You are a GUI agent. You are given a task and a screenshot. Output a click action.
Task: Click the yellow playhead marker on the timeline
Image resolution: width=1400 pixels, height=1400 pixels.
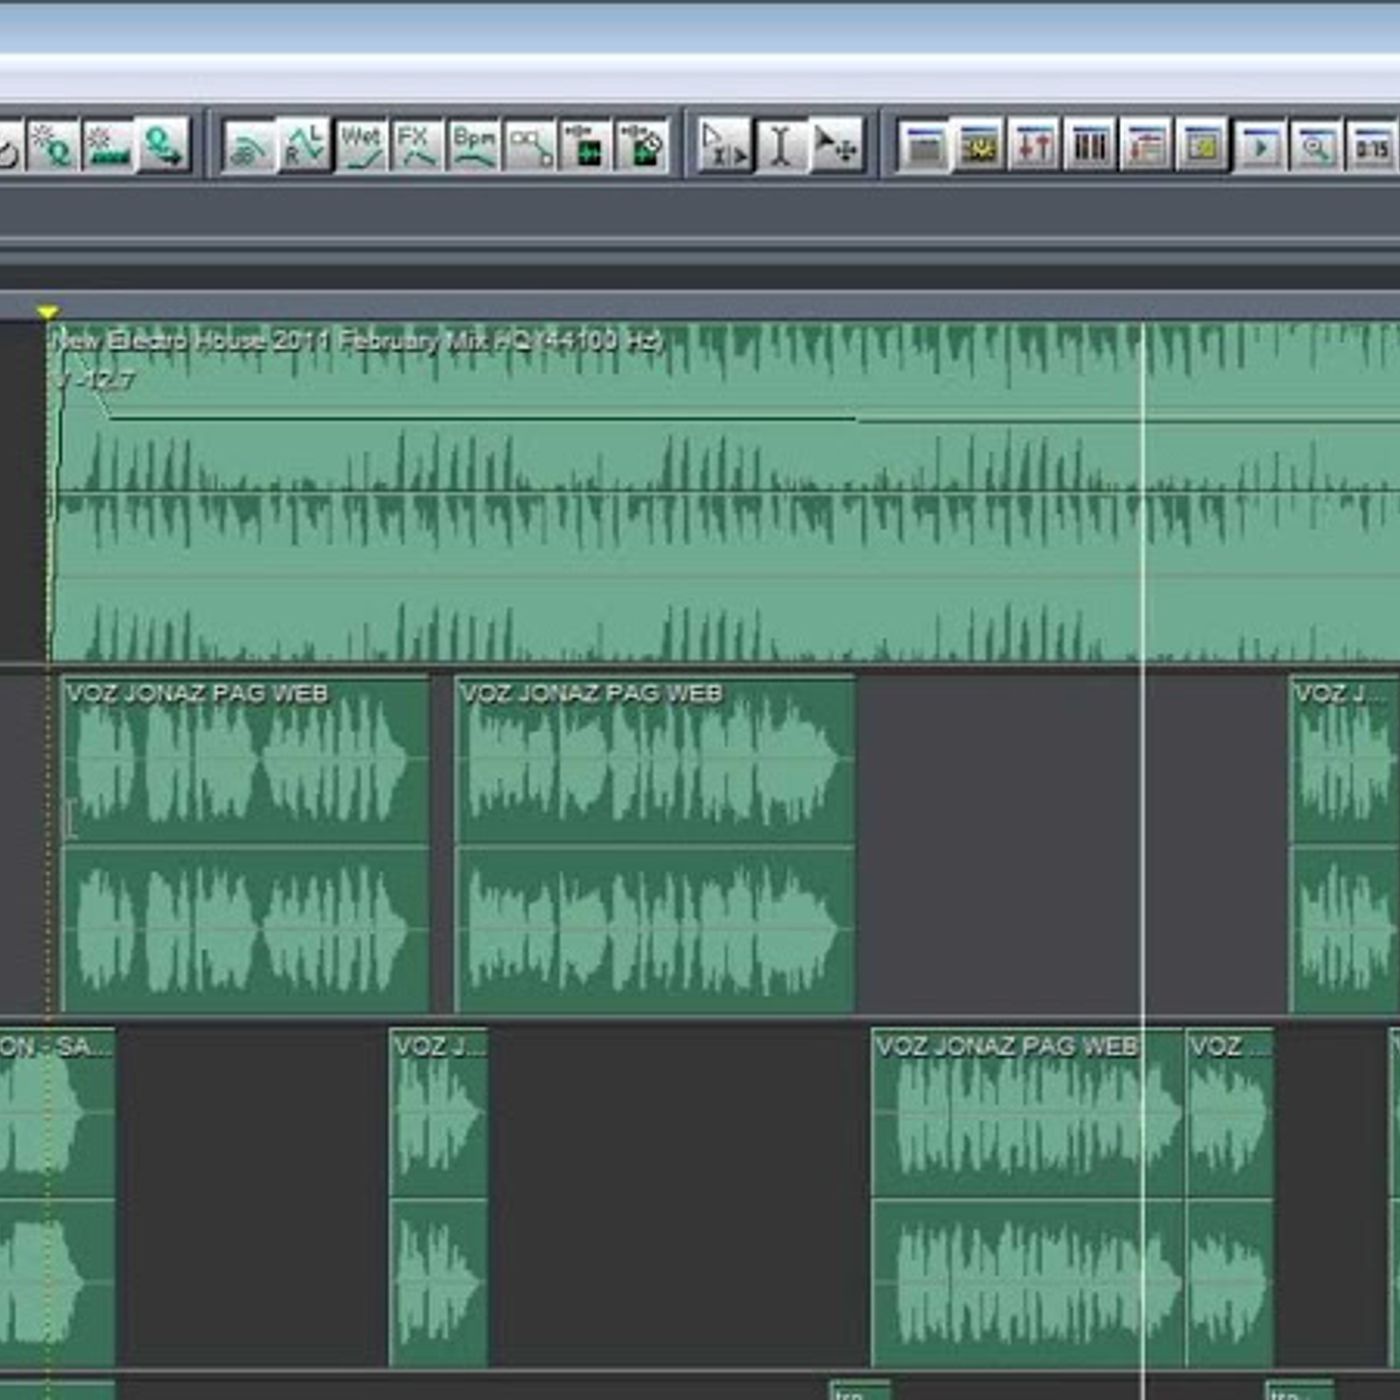[47, 313]
